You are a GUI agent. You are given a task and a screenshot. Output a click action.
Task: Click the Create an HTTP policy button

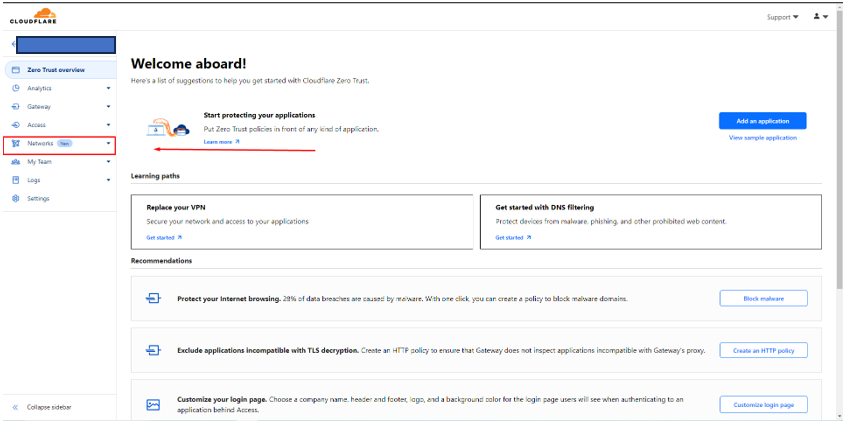[x=763, y=351]
